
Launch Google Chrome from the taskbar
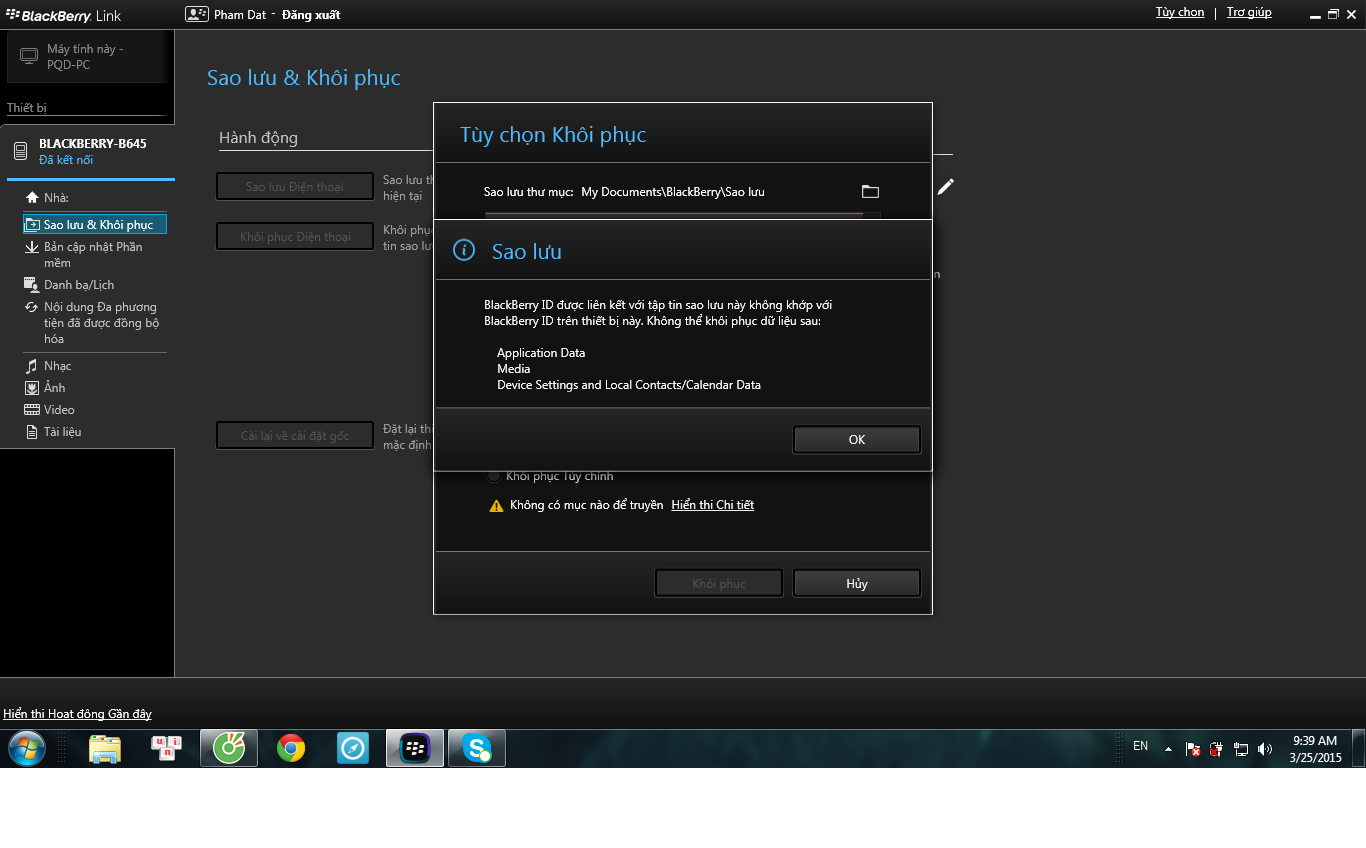click(291, 748)
